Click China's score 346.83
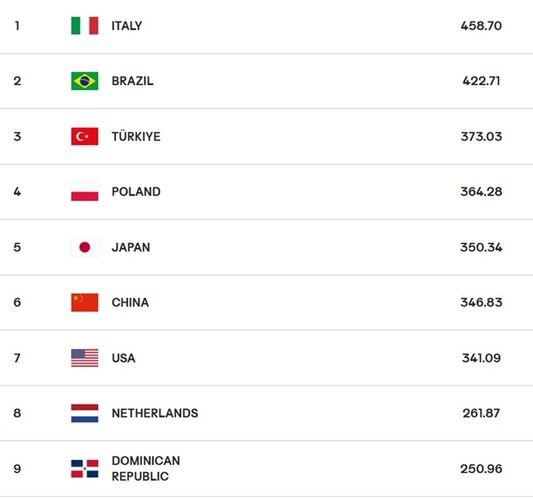This screenshot has height=499, width=533. coord(481,303)
